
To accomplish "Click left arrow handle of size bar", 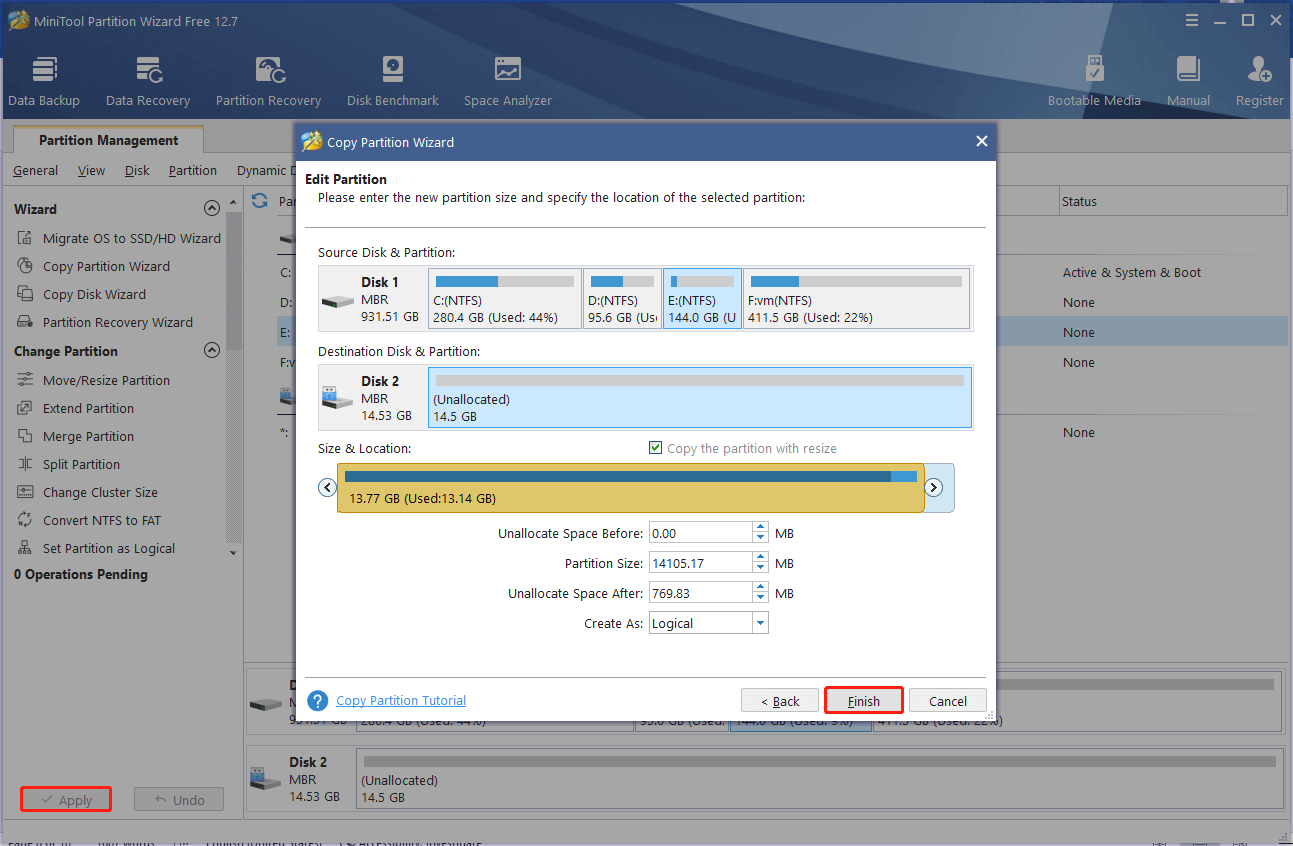I will (327, 488).
